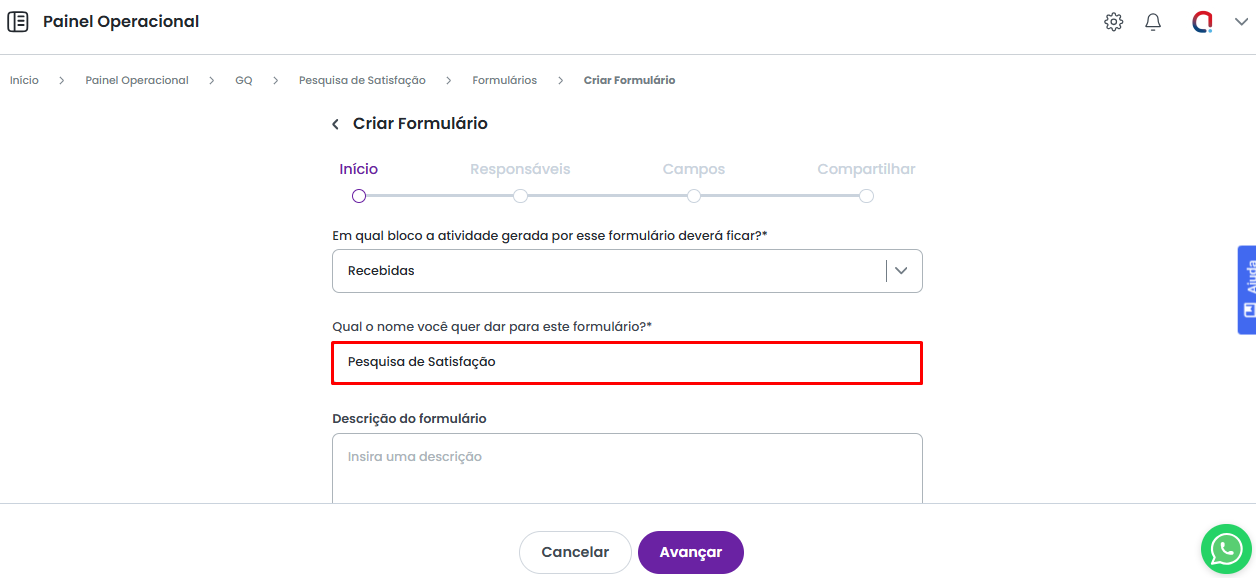Jump to the Compartilhar step
The width and height of the screenshot is (1256, 578).
coord(866,196)
